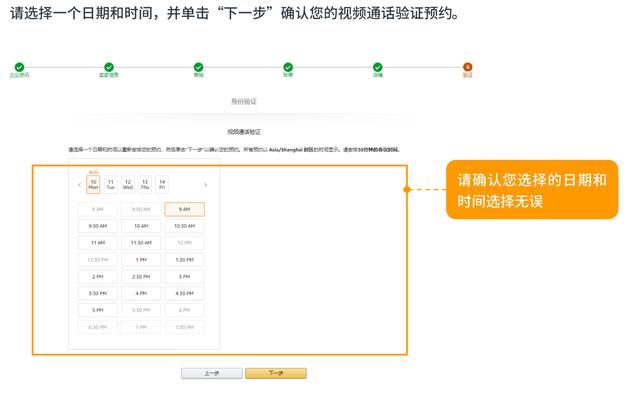Click the fourth green checkmark progress step

(288, 67)
